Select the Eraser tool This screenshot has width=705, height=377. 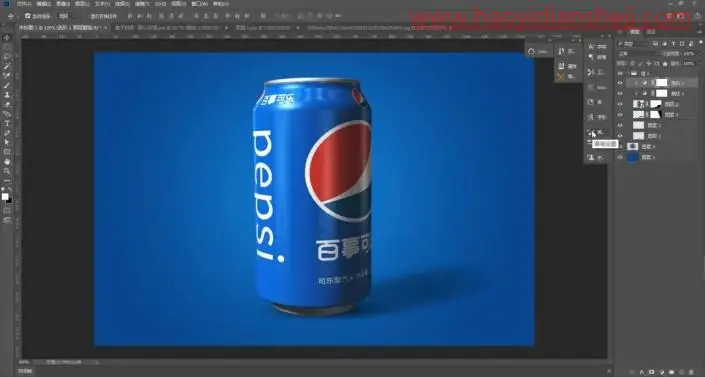pos(7,104)
